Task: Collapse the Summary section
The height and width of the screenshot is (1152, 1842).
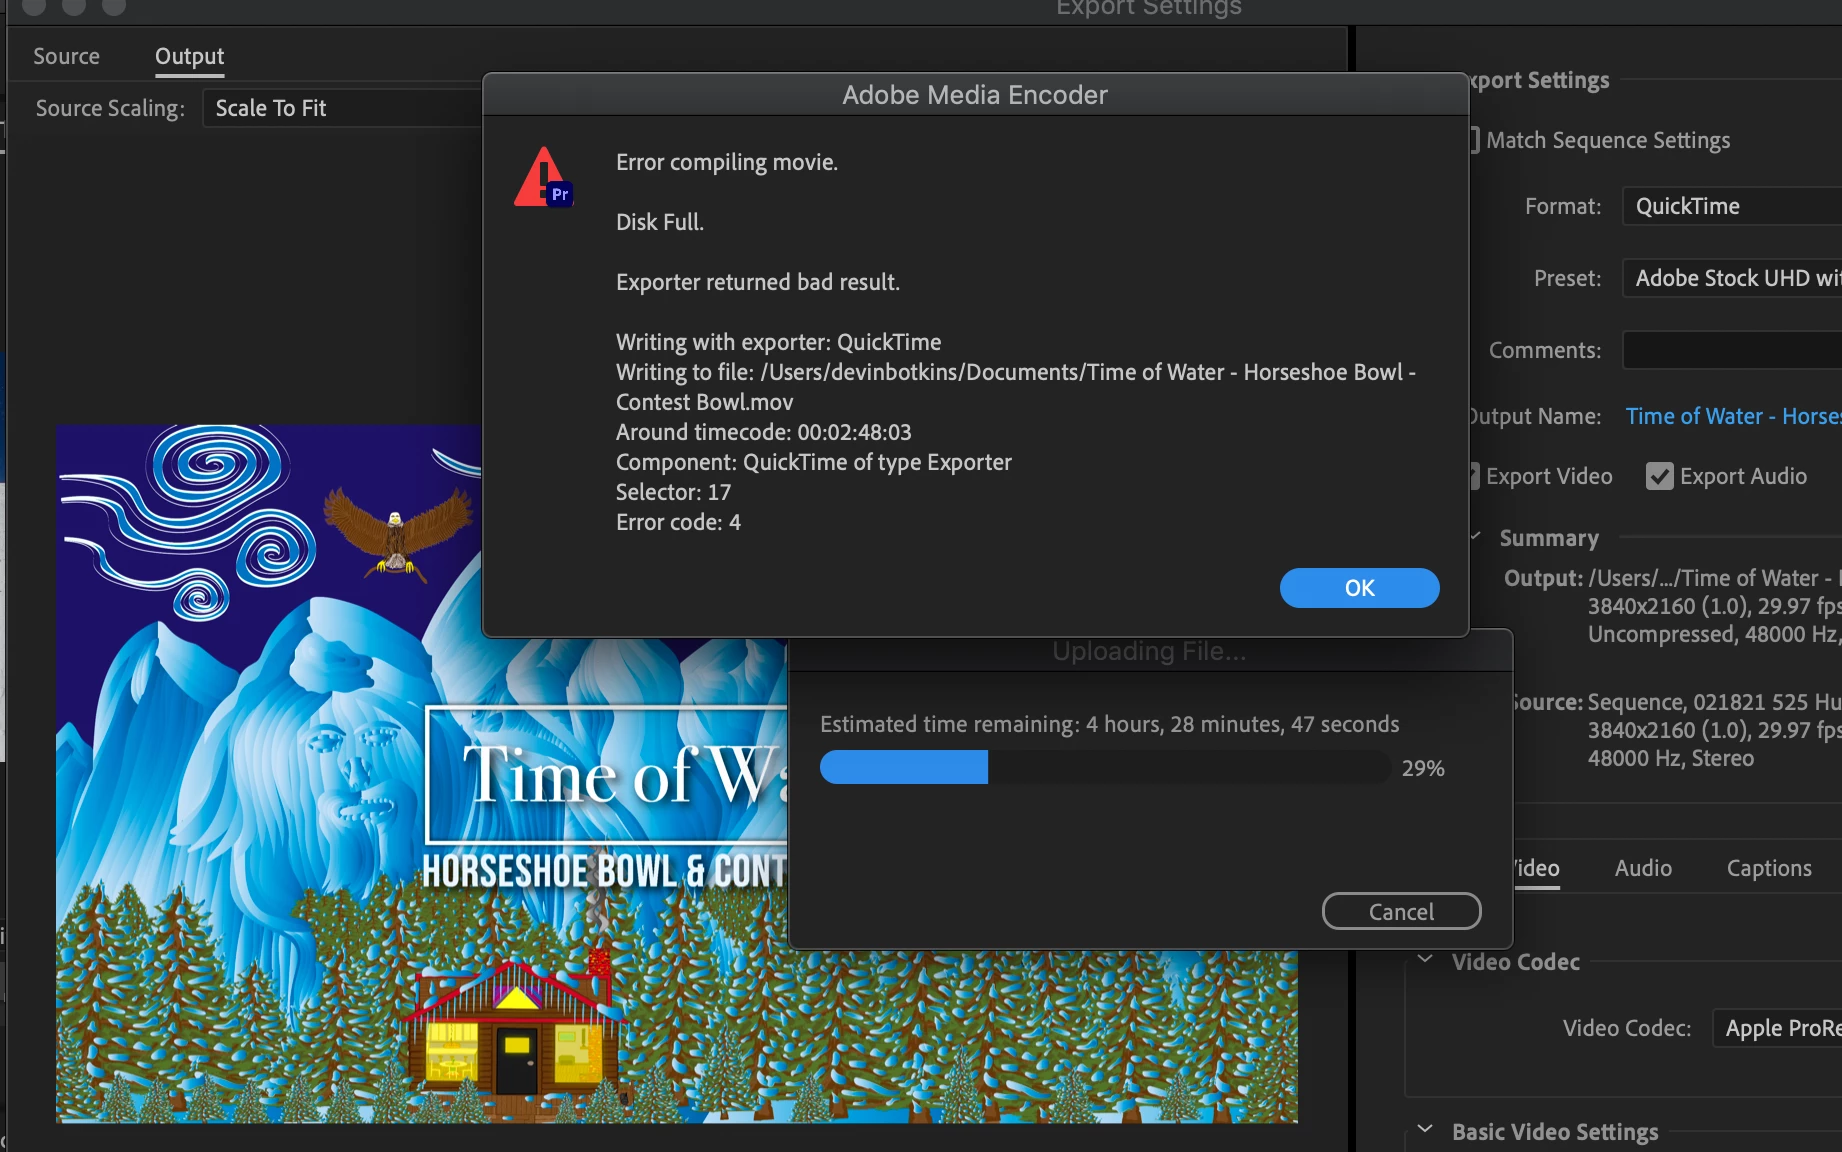Action: click(1475, 537)
